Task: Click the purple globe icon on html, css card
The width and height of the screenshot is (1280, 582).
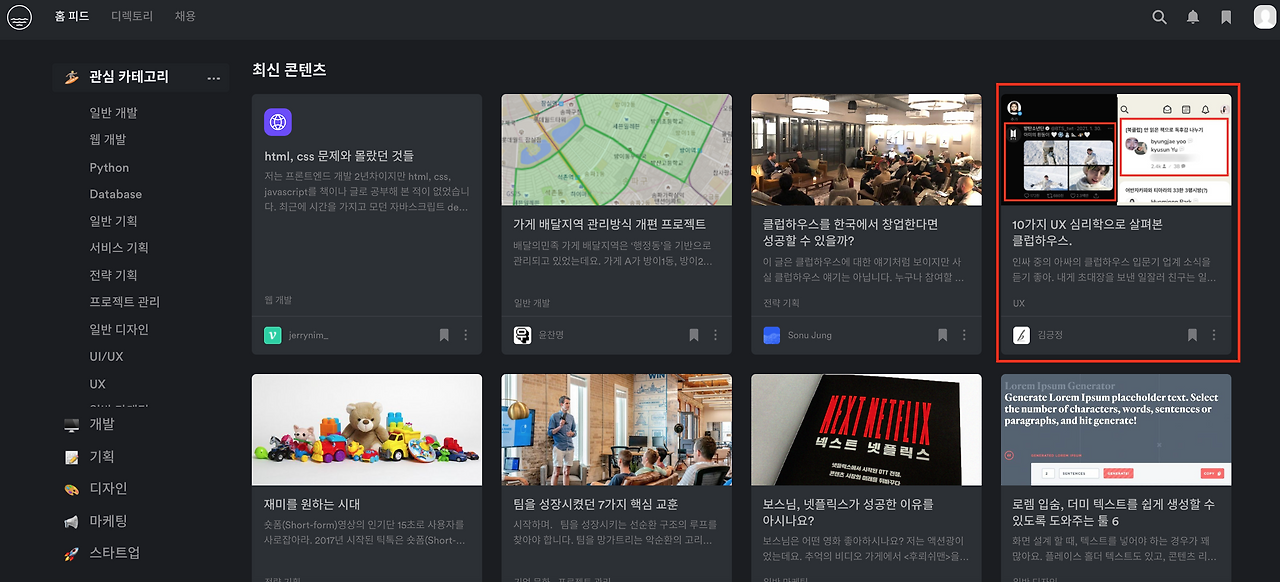Action: coord(278,122)
